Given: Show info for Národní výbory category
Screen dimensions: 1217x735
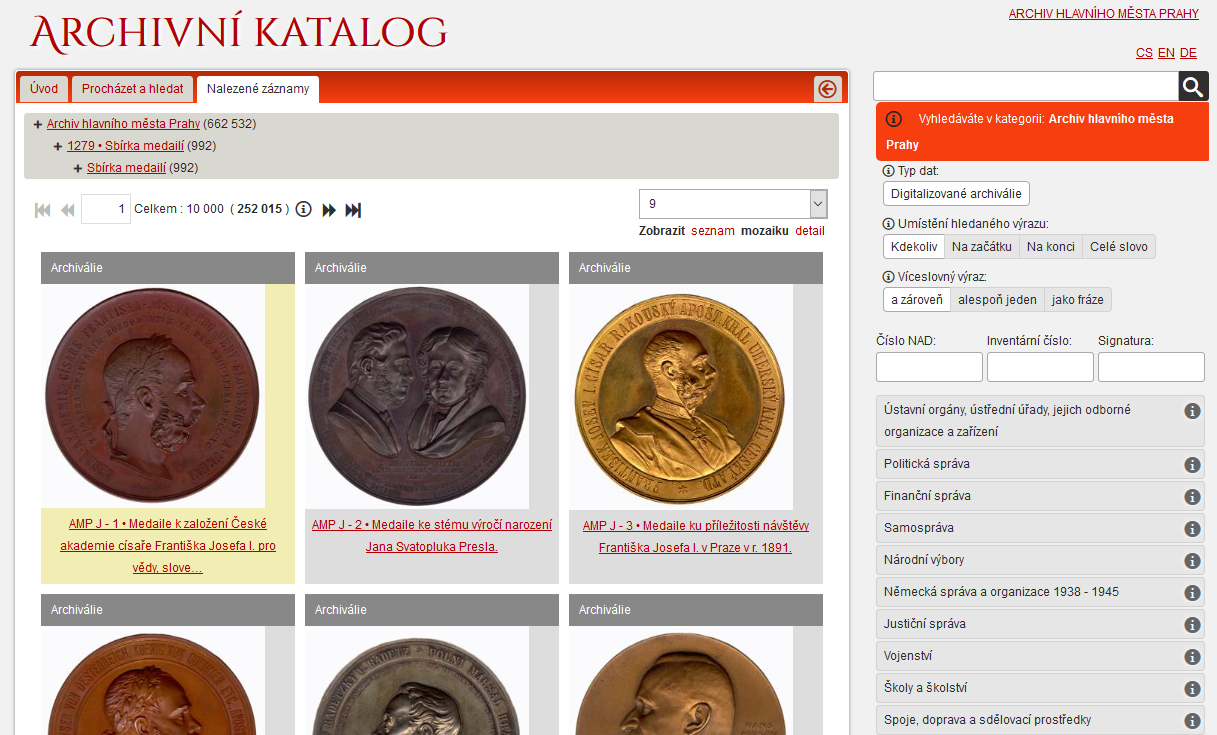Looking at the screenshot, I should [1192, 561].
